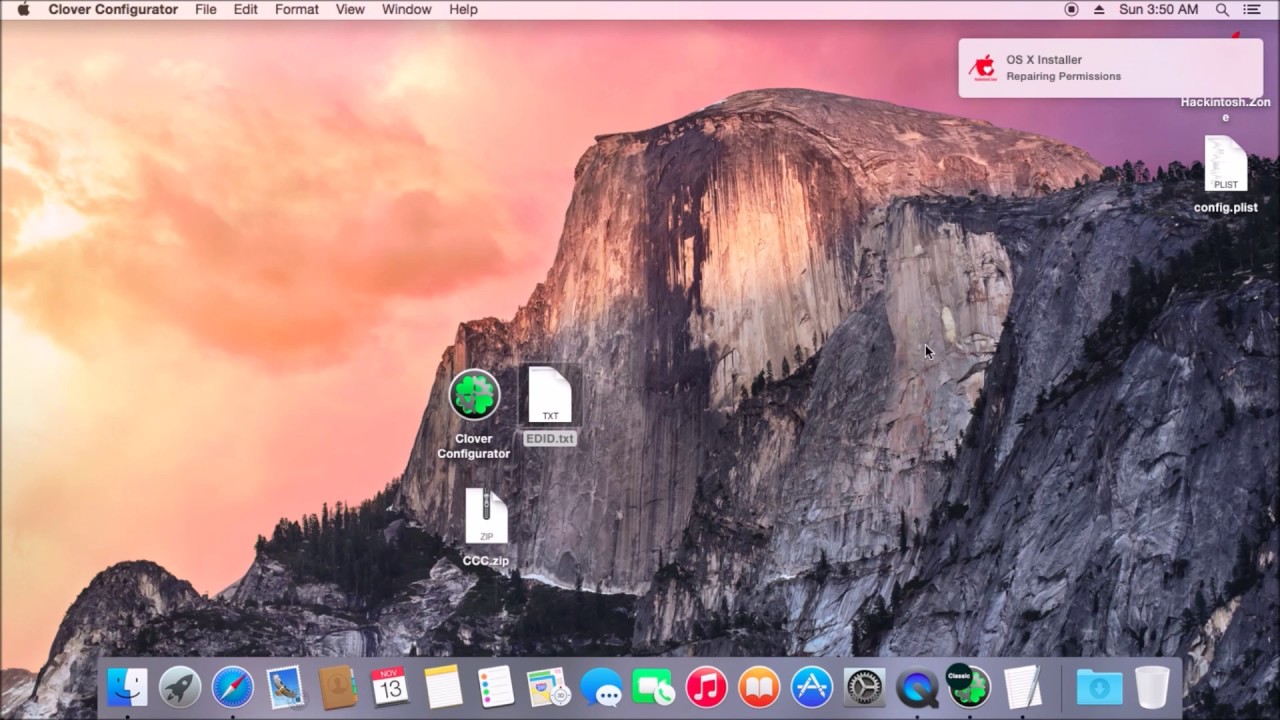Open Messages from the Dock
This screenshot has width=1280, height=720.
[601, 687]
